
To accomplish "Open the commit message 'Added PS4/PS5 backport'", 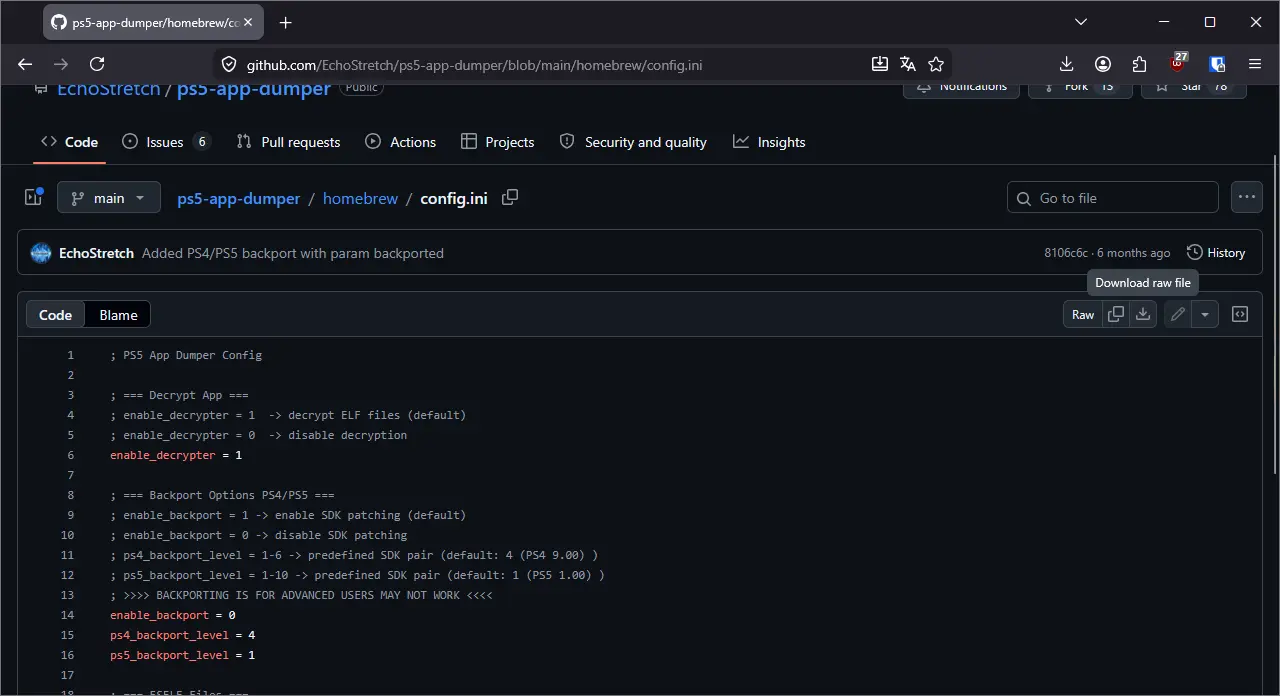I will [293, 253].
